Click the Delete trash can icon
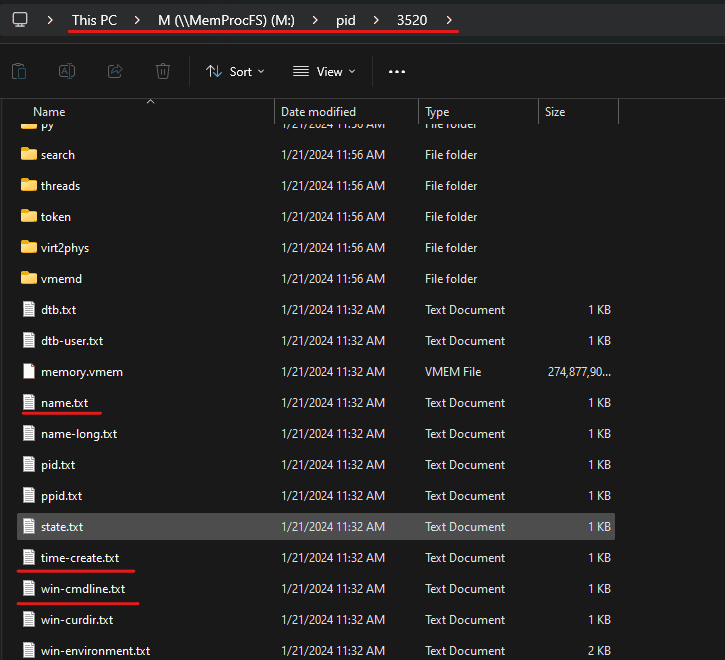Image resolution: width=725 pixels, height=660 pixels. [x=163, y=71]
